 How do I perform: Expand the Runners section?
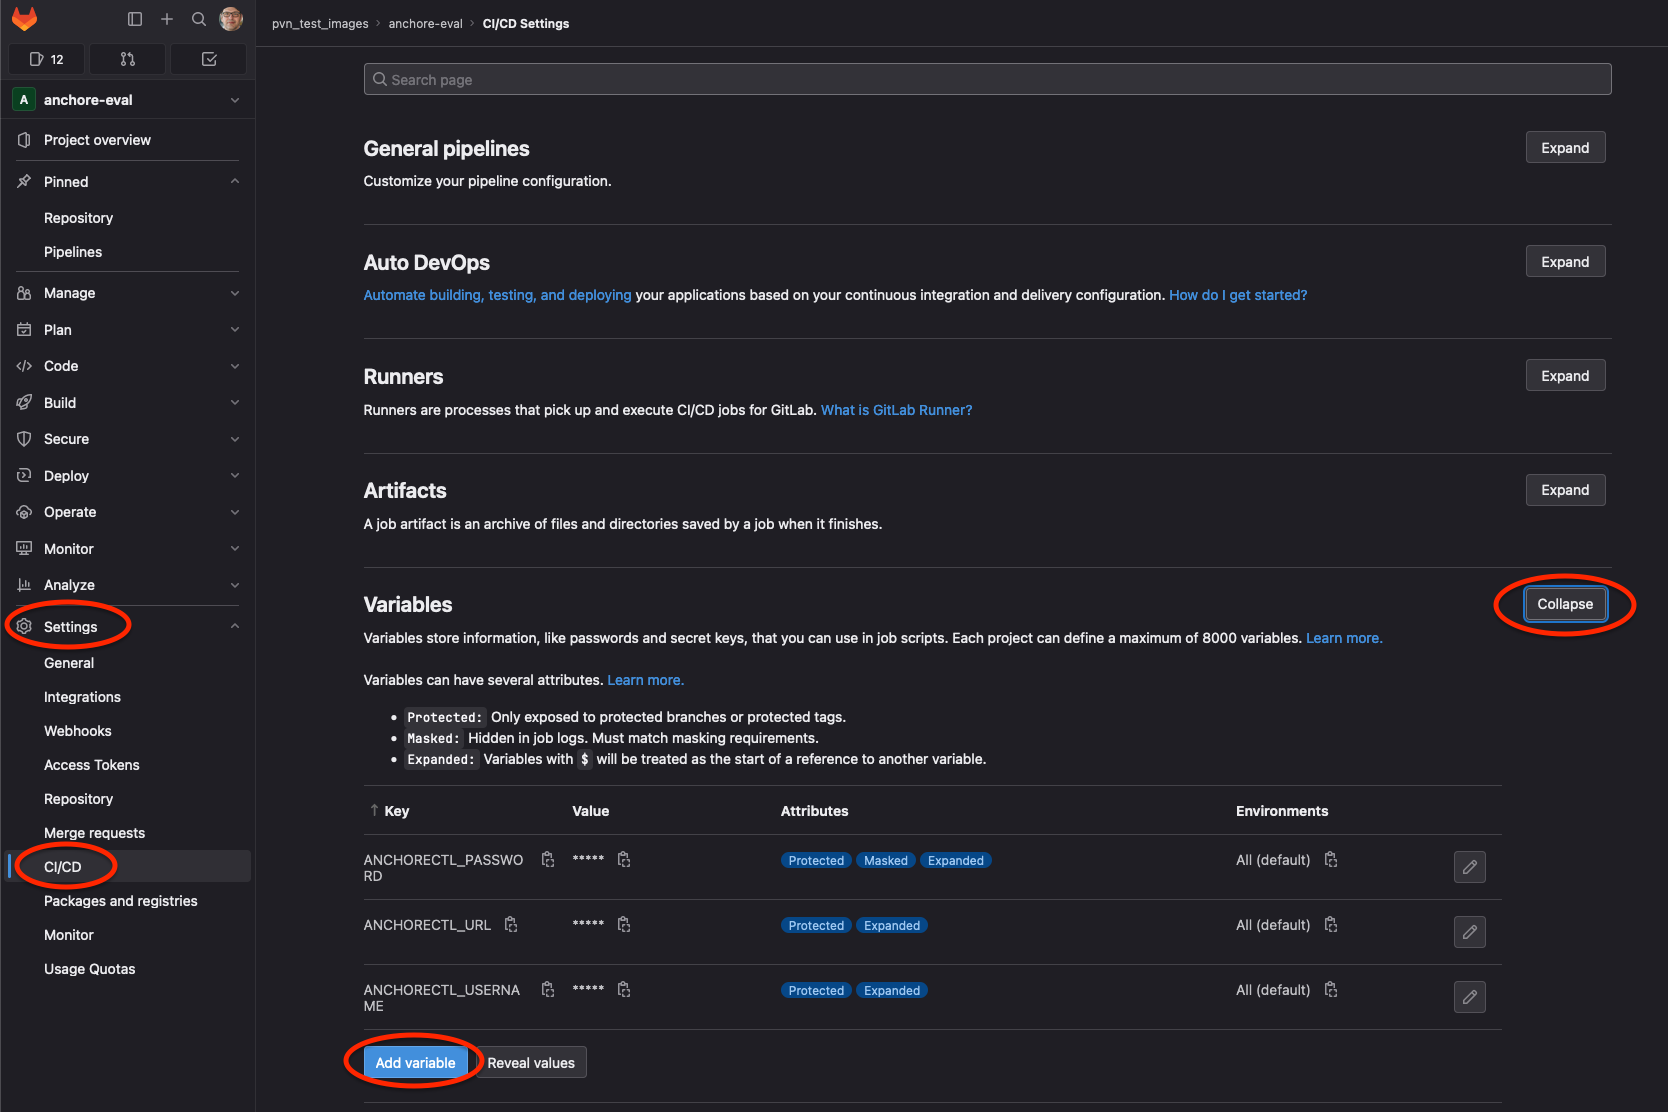tap(1564, 376)
